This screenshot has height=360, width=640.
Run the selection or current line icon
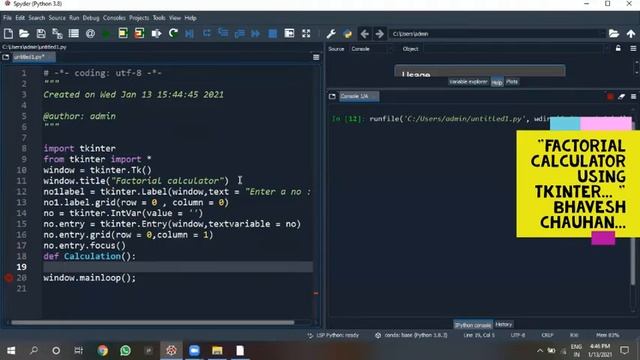156,33
